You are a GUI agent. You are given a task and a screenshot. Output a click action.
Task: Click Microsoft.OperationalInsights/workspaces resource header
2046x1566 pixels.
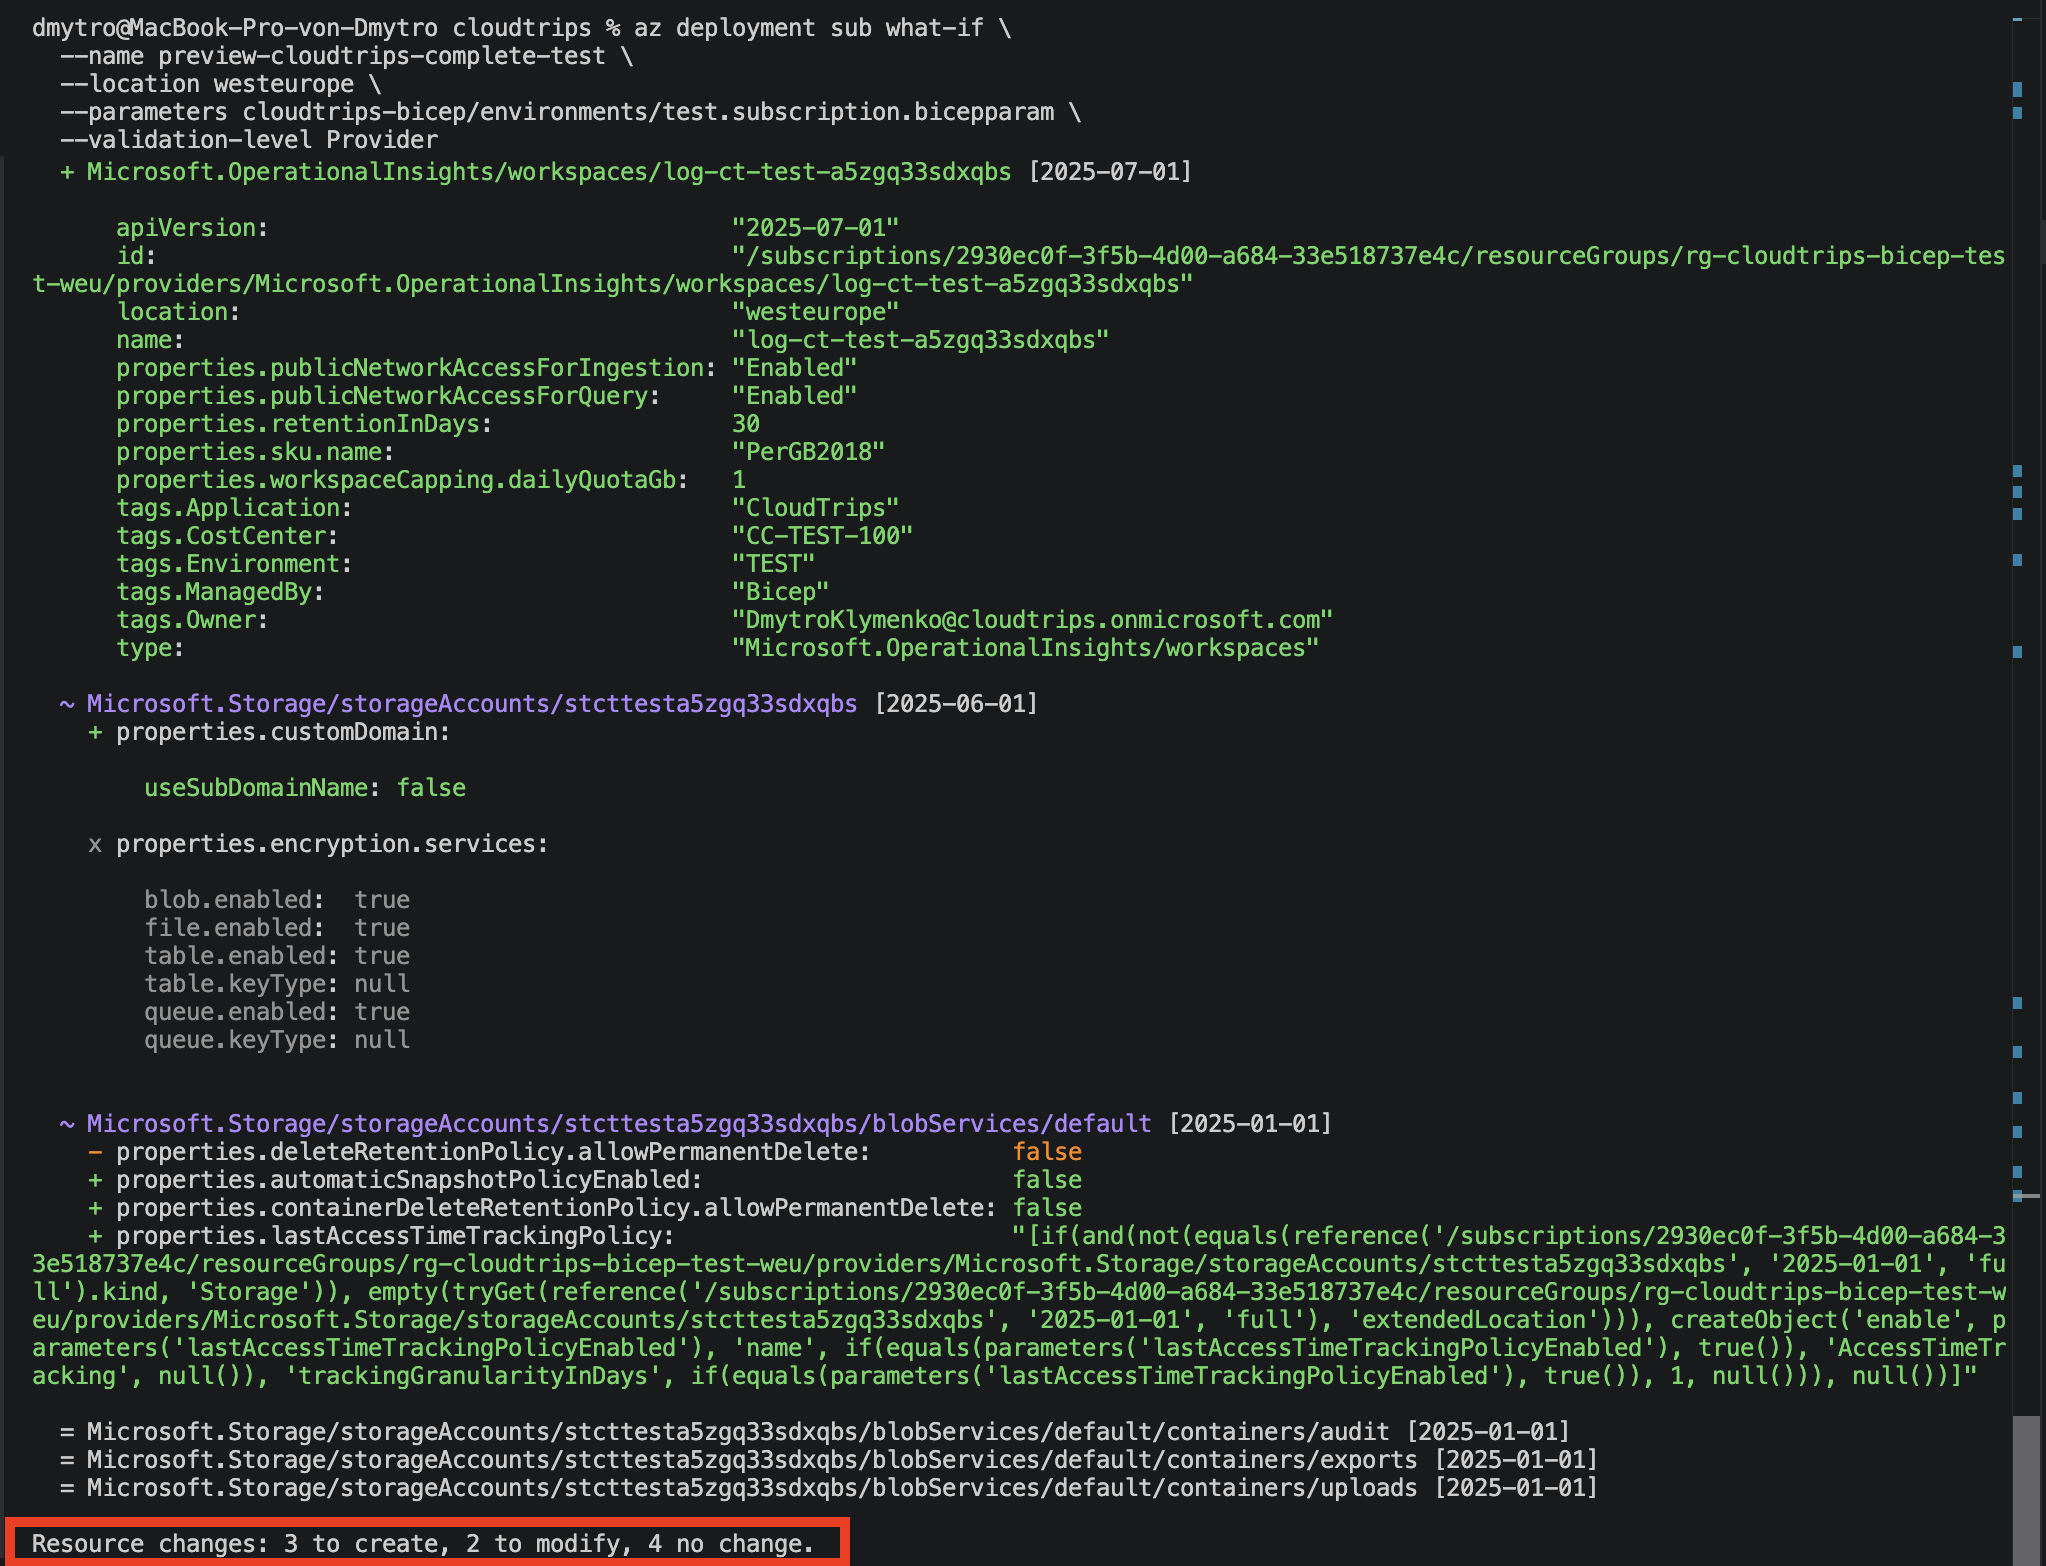pos(626,172)
